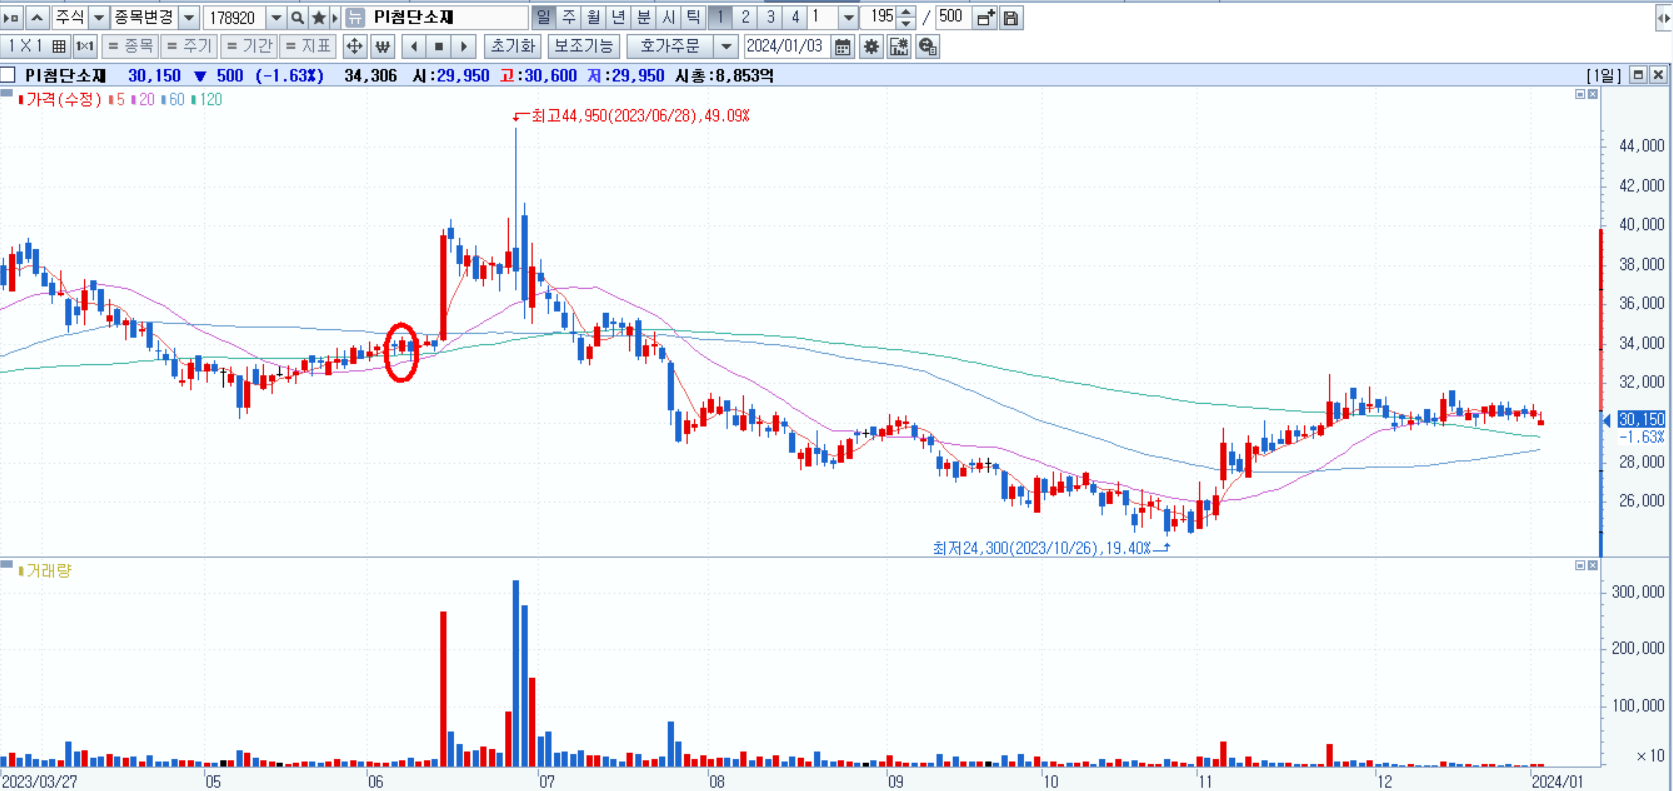Click the chart-with-gear indicator settings icon
Viewport: 1673px width, 791px height.
[899, 46]
